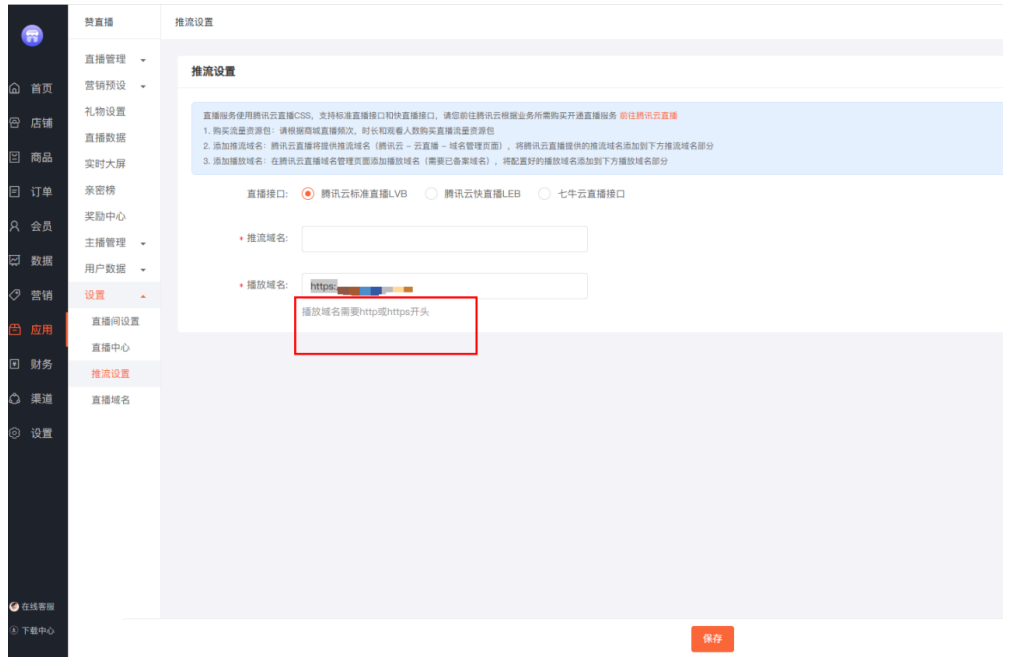This screenshot has width=1036, height=665.
Task: Open 直播间设置 in the settings submenu
Action: pyautogui.click(x=114, y=322)
